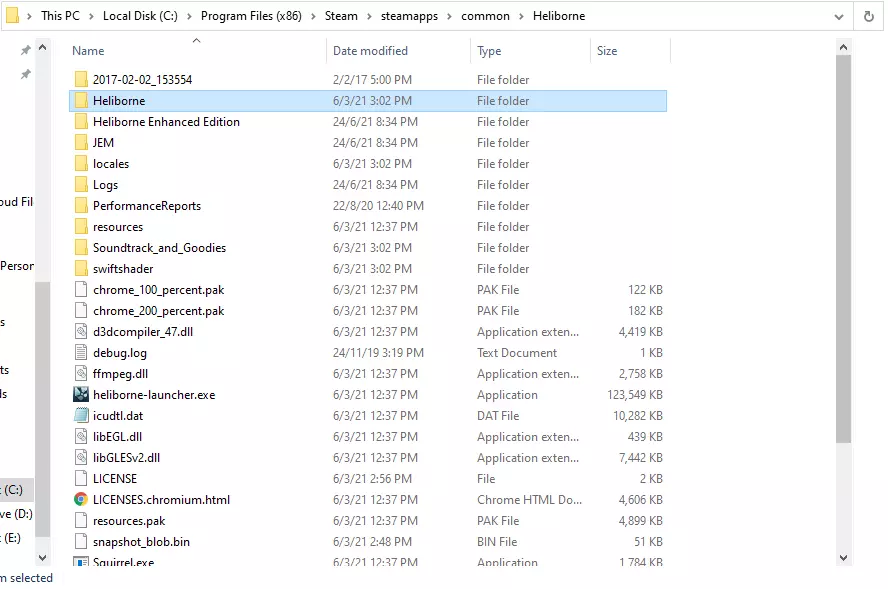The image size is (888, 589).
Task: Expand the chevron after steamapps in the path
Action: (450, 16)
